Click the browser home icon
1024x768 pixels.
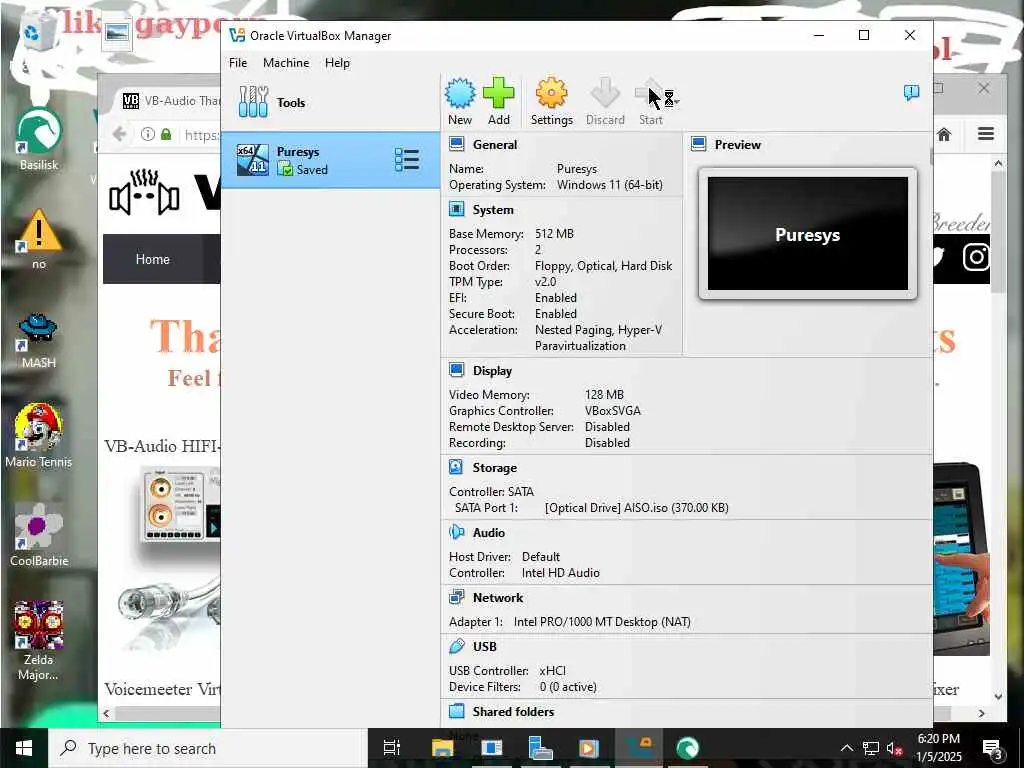tap(944, 135)
